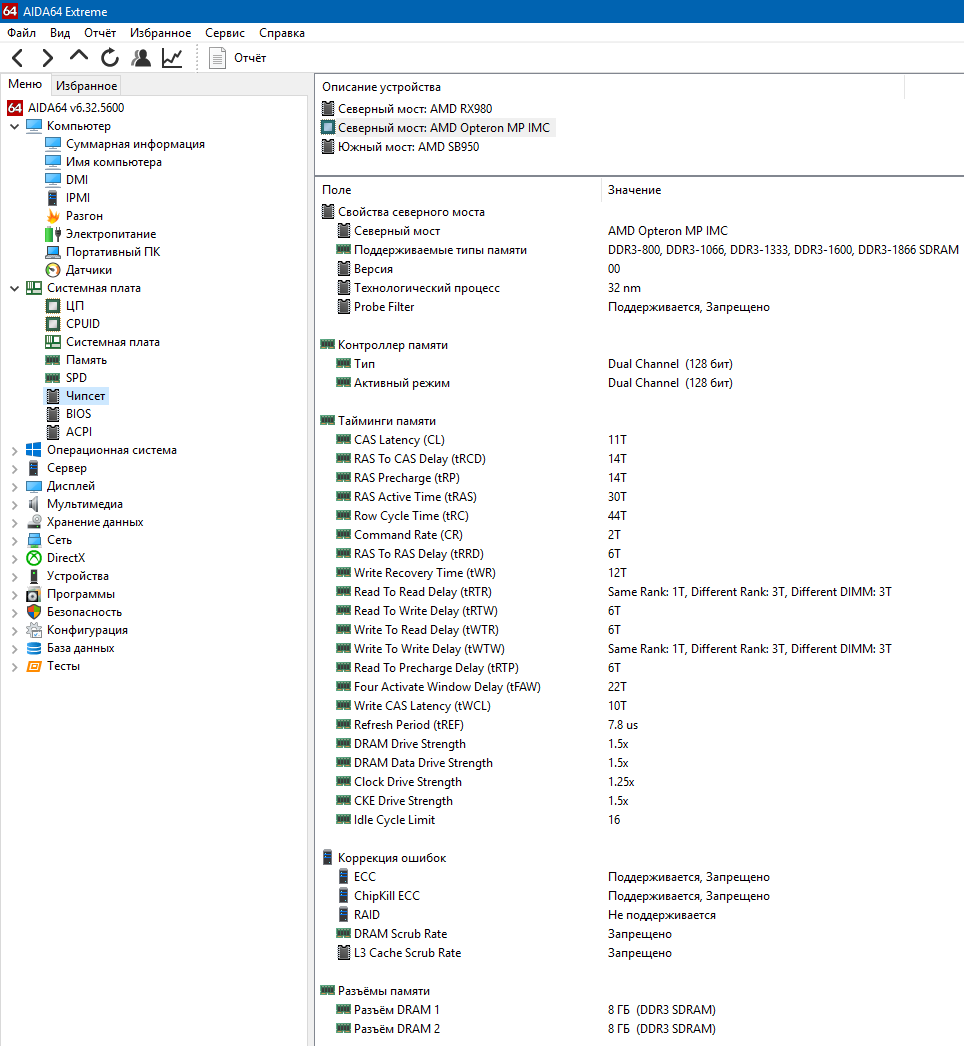Go back with the left arrow toolbar icon

[18, 58]
